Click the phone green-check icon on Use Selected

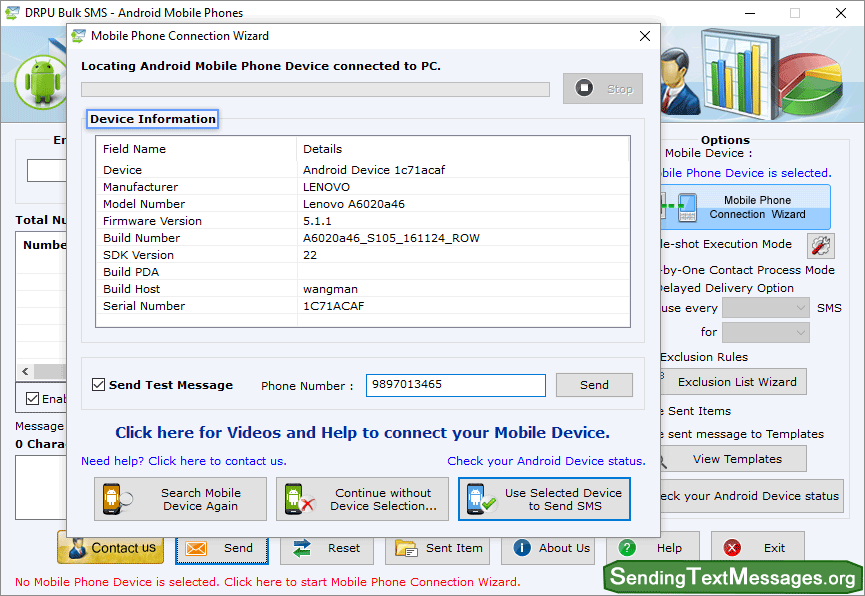(x=481, y=499)
